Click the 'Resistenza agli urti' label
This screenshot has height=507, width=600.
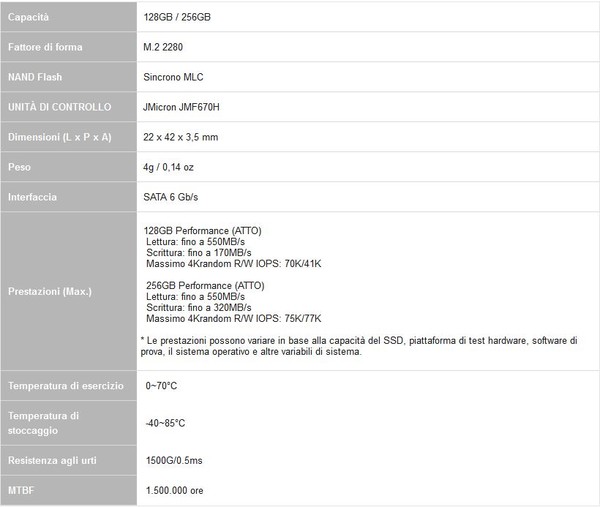(52, 460)
